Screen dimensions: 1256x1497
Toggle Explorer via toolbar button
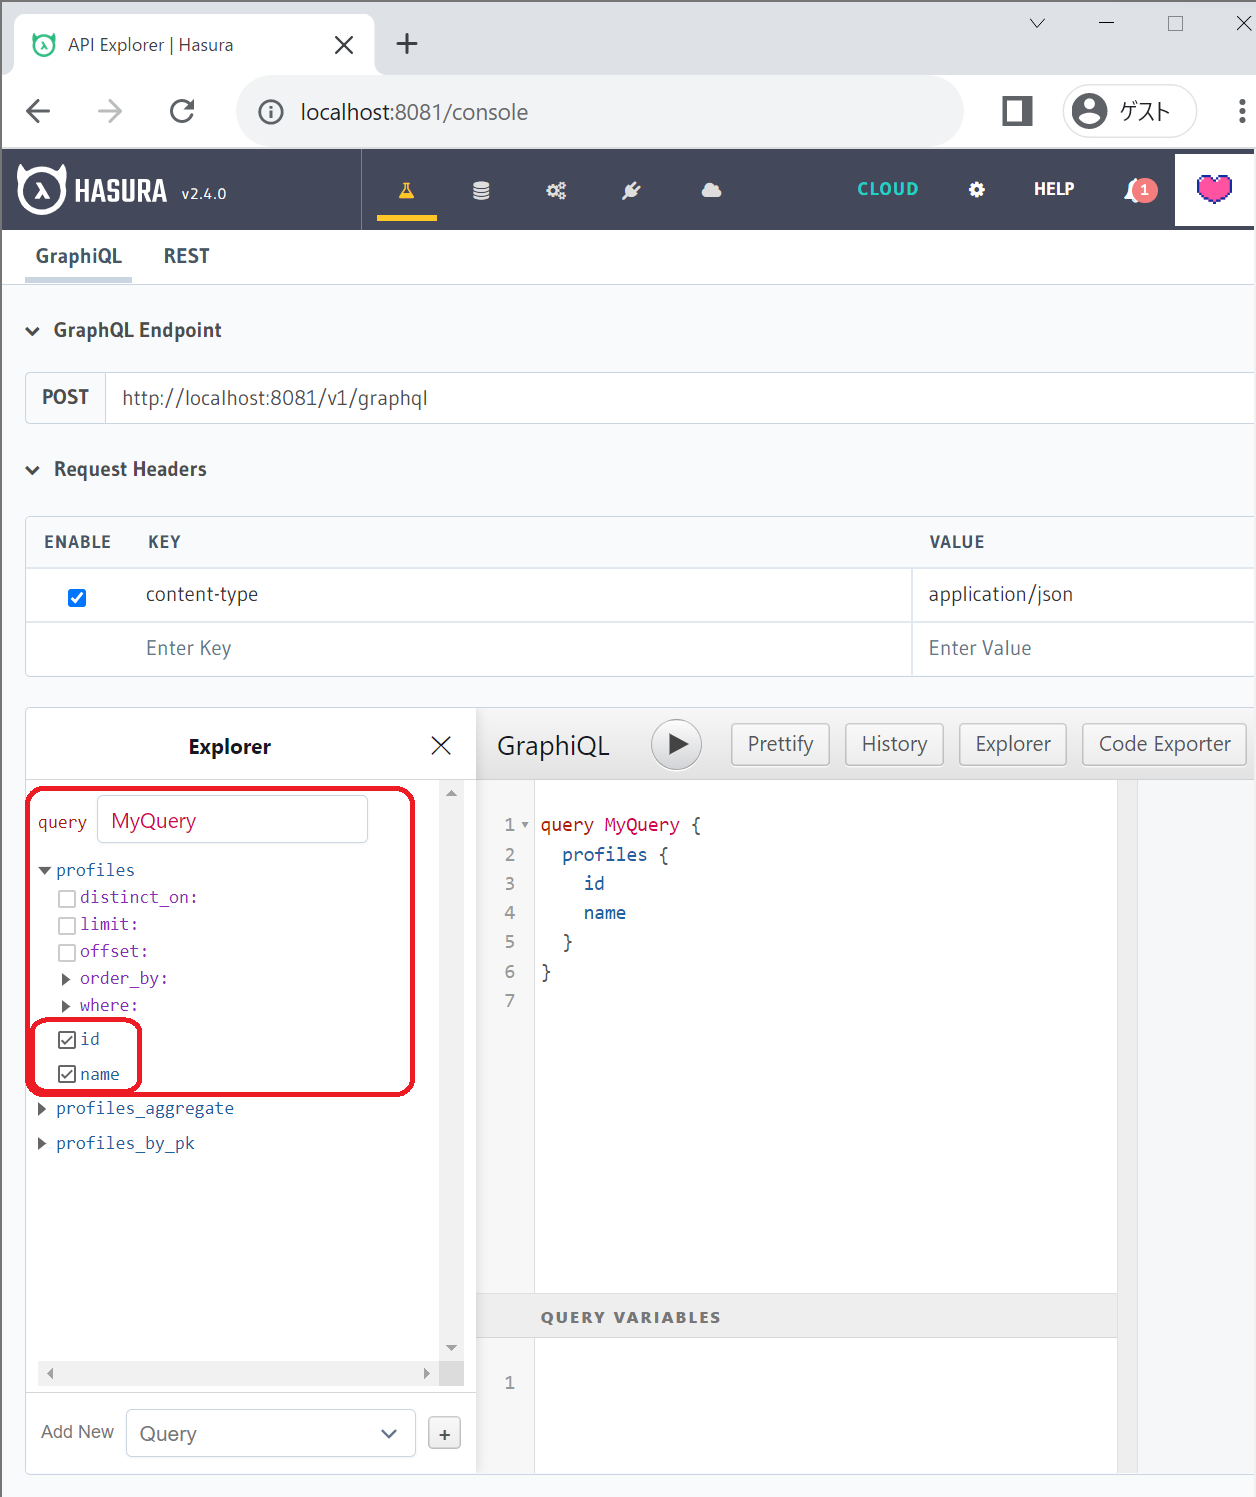click(1013, 744)
